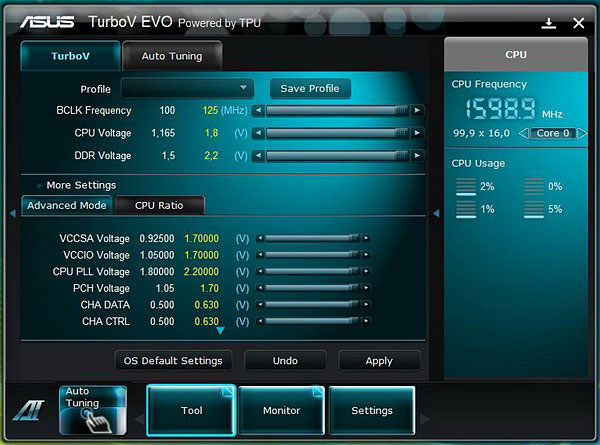600x445 pixels.
Task: Click the Save Profile button
Action: tap(310, 88)
